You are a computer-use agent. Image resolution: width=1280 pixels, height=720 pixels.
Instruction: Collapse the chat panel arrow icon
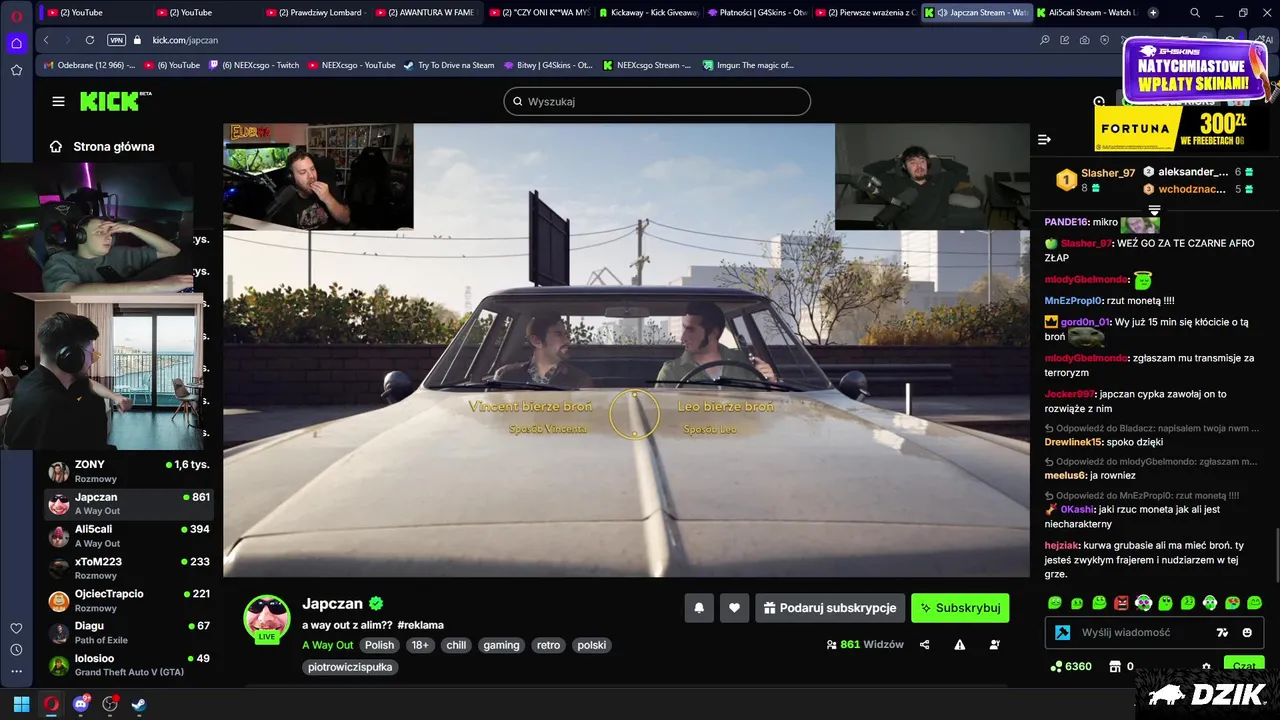pos(1044,139)
